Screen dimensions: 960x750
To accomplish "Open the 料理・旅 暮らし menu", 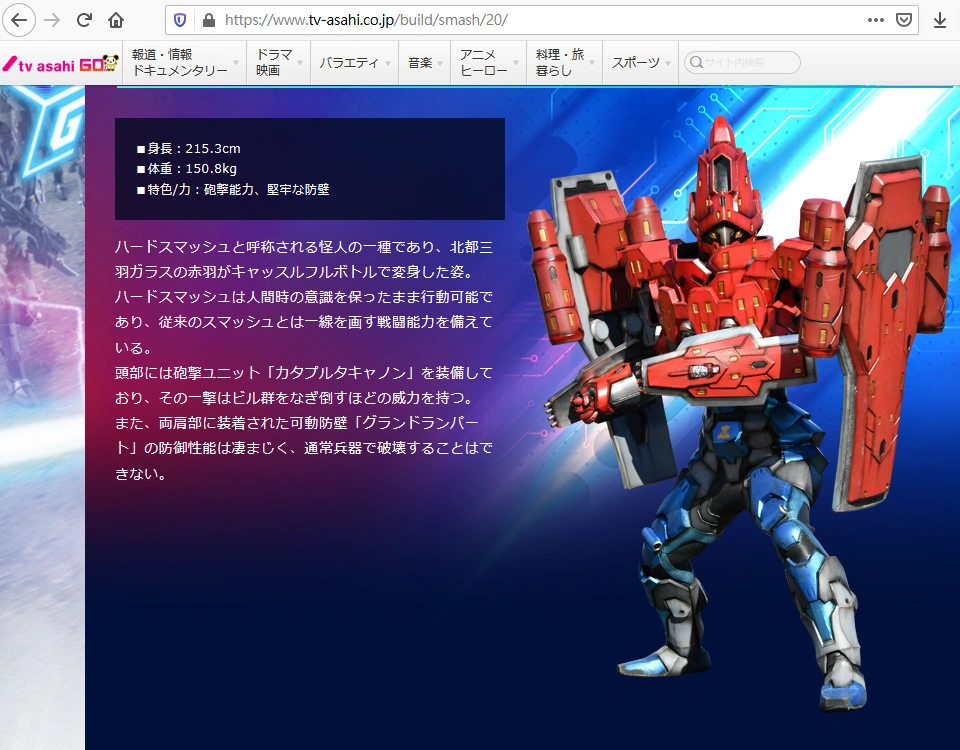I will 564,62.
